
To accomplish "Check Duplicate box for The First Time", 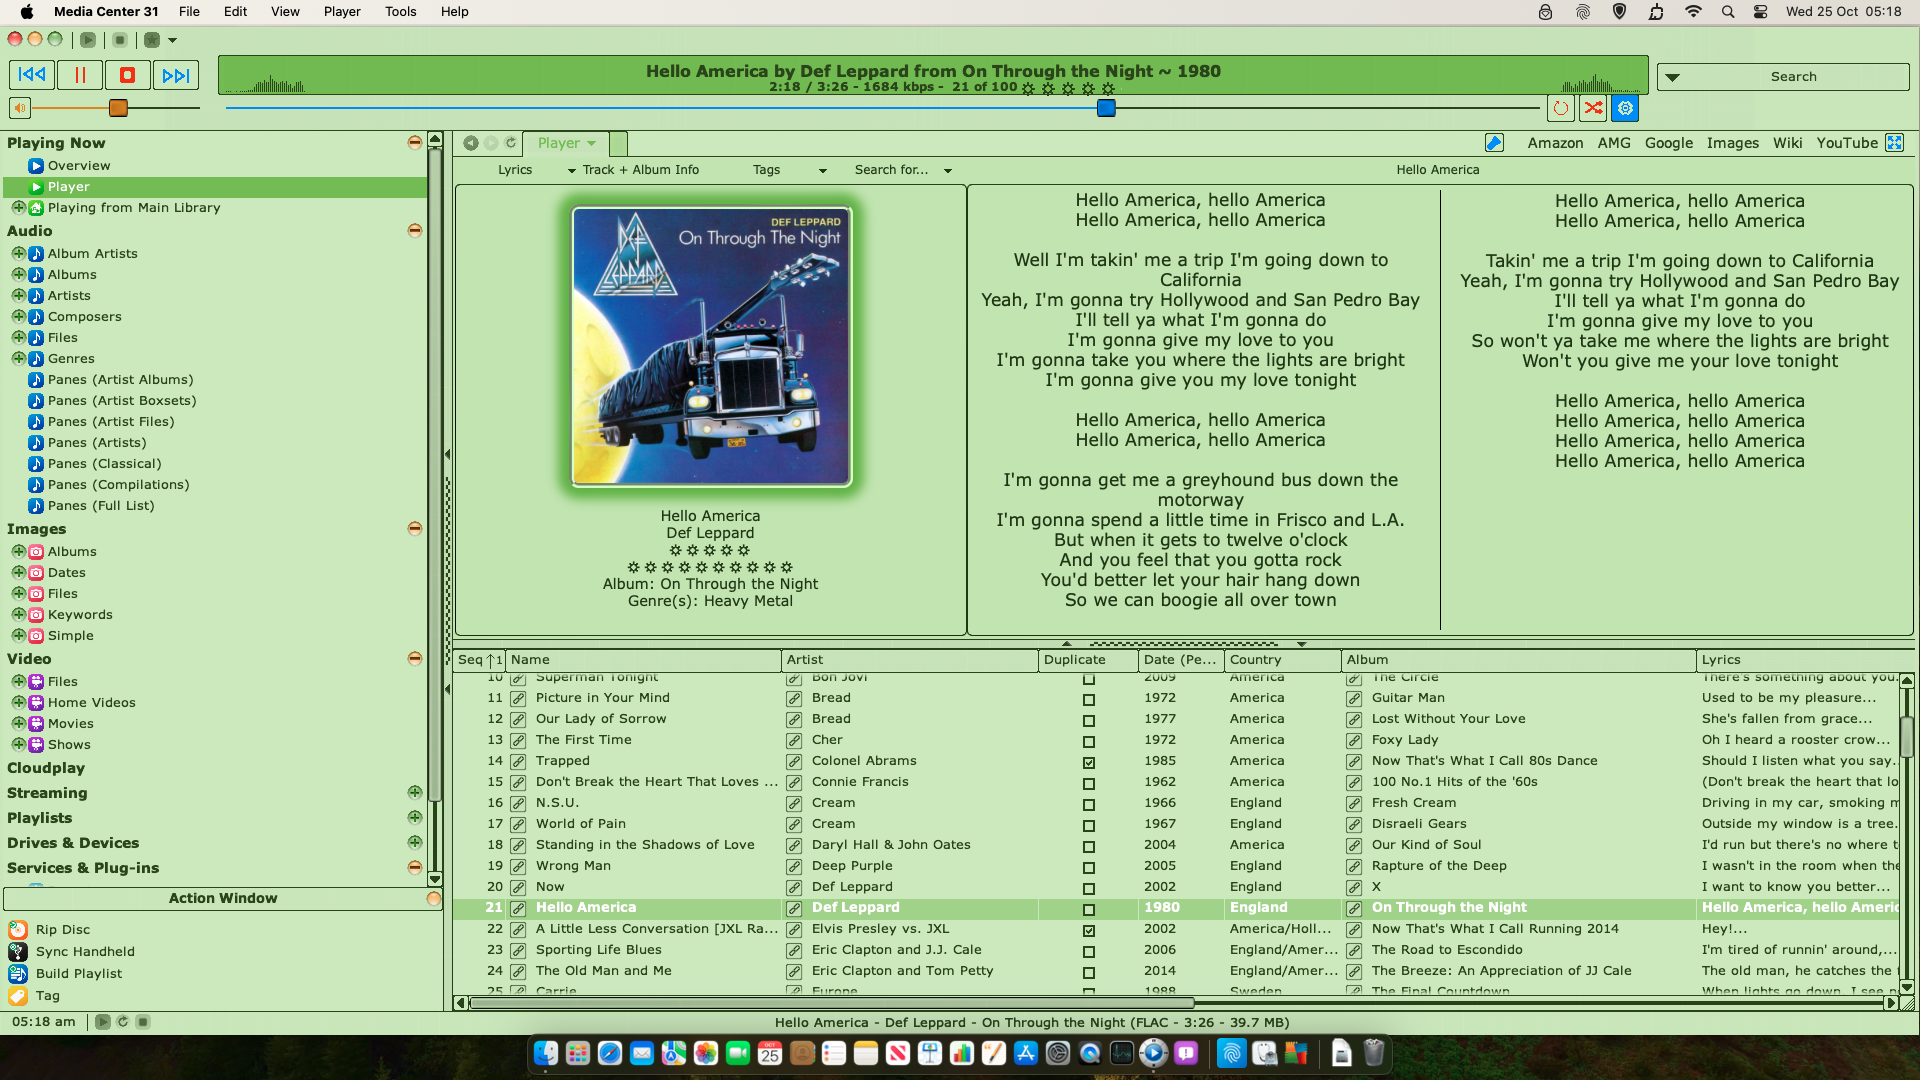I will coord(1089,742).
